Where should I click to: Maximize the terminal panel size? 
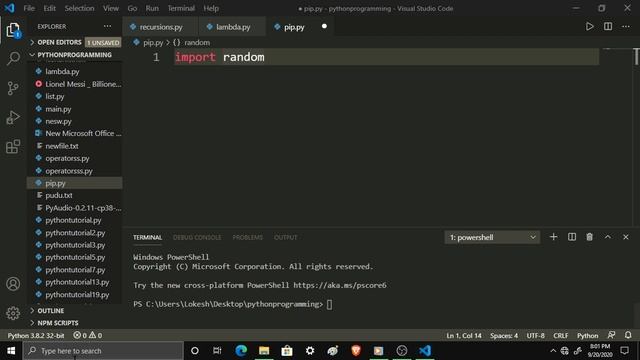click(x=608, y=237)
